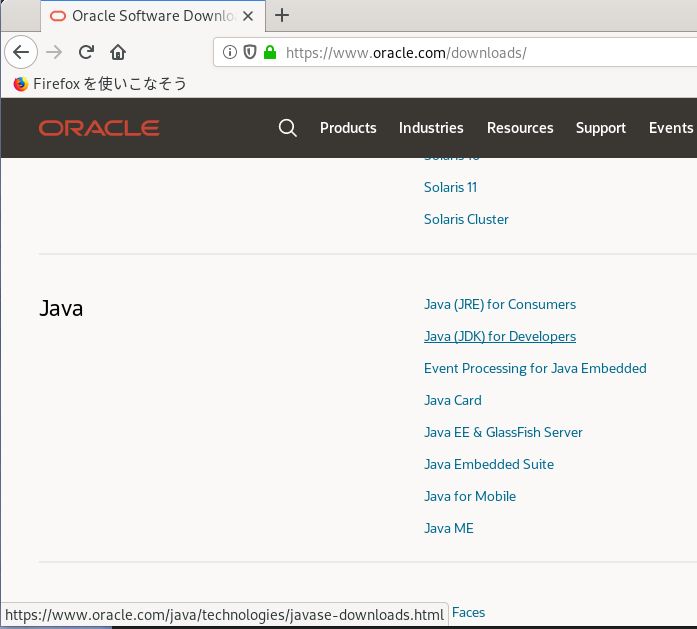697x629 pixels.
Task: Open the Java ME link
Action: 449,529
